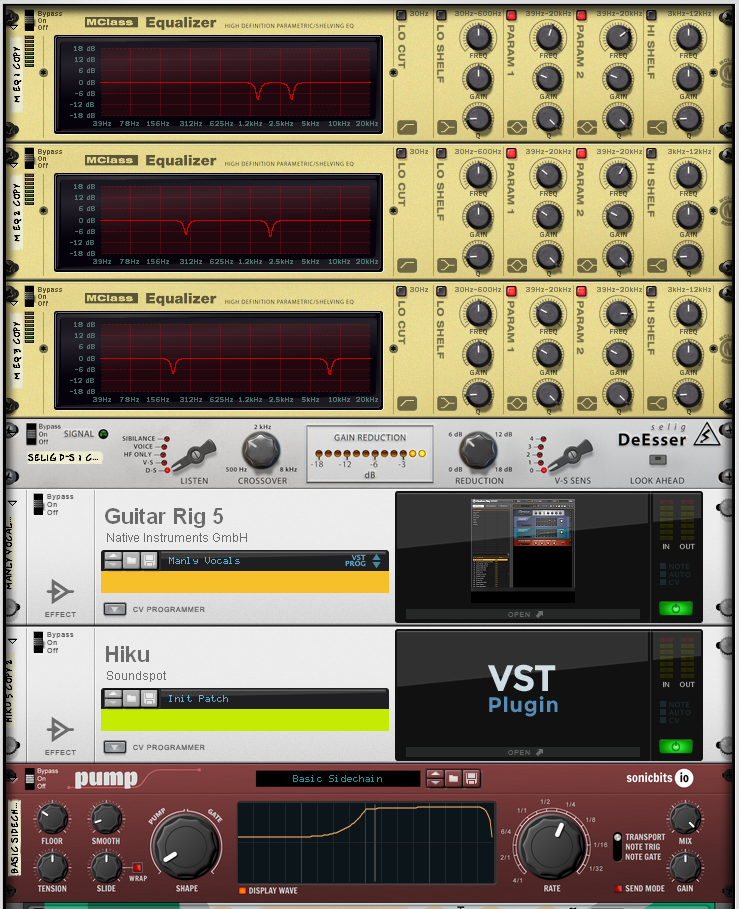Image resolution: width=739 pixels, height=909 pixels.
Task: Click the Guitar Rig 5 plugin thumbnail preview
Action: [523, 550]
